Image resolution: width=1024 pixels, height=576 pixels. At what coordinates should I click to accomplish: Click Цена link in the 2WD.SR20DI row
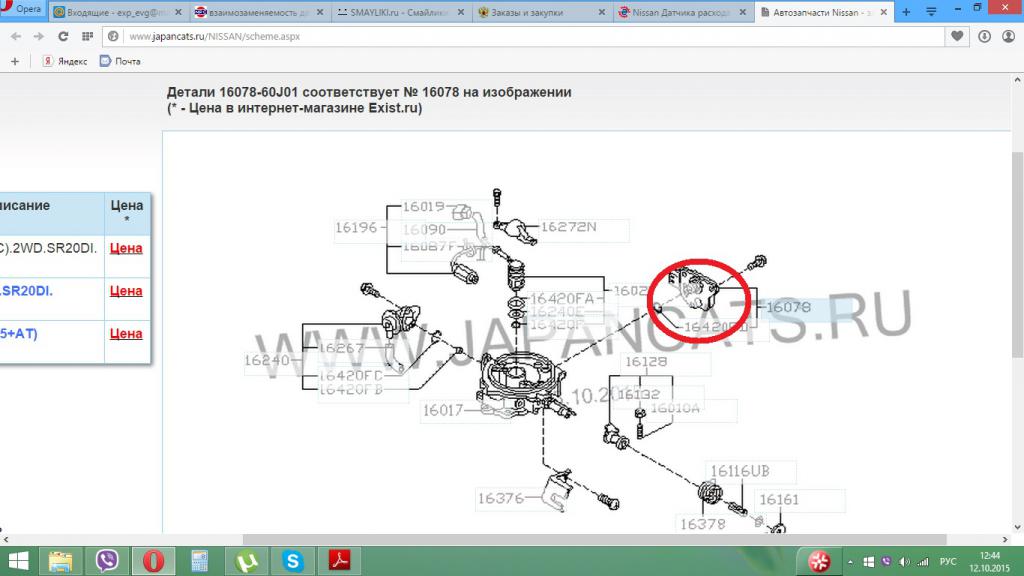[x=126, y=248]
